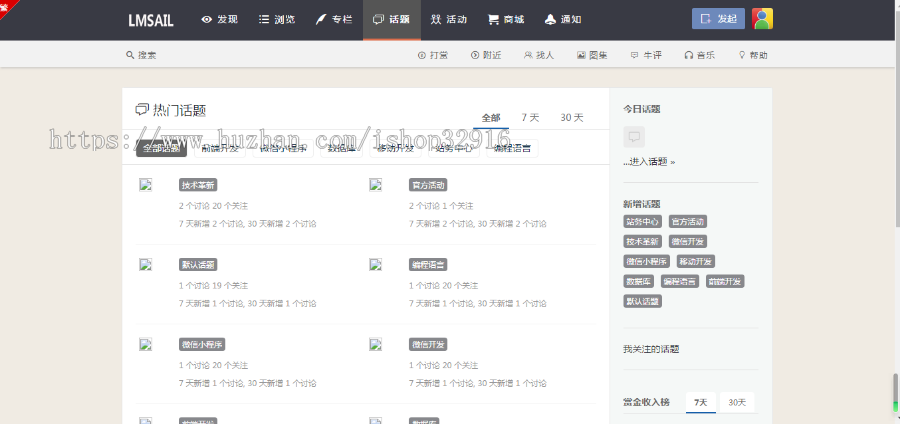
Task: Open the 活动 nav item
Action: (449, 20)
